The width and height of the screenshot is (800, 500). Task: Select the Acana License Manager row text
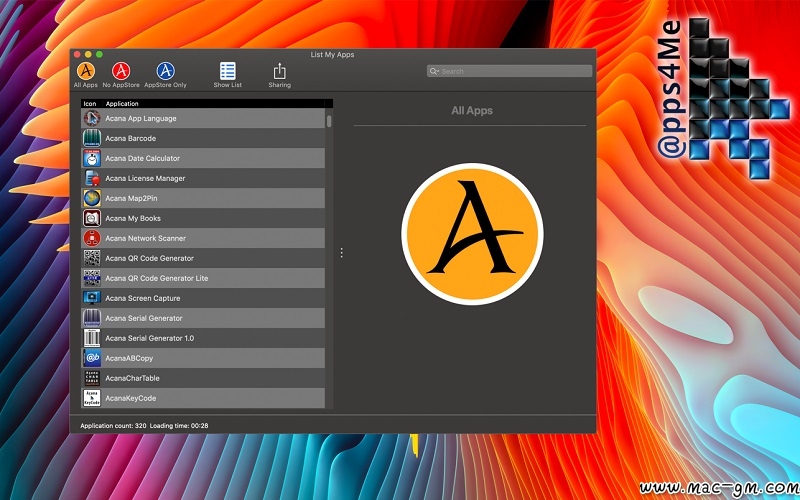coord(145,178)
